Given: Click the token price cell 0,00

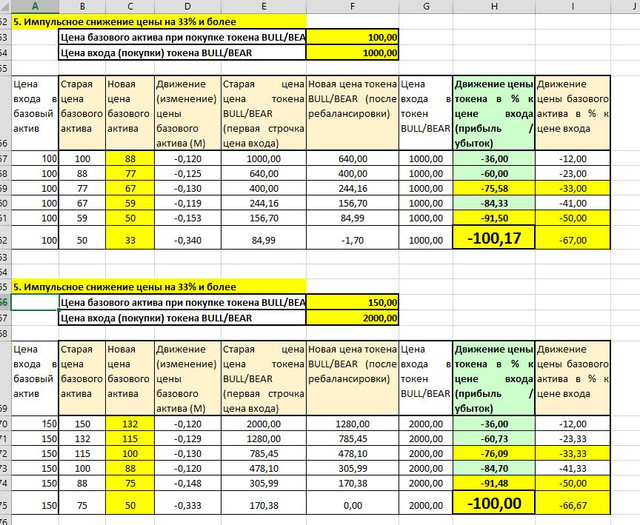Looking at the screenshot, I should click(x=352, y=503).
